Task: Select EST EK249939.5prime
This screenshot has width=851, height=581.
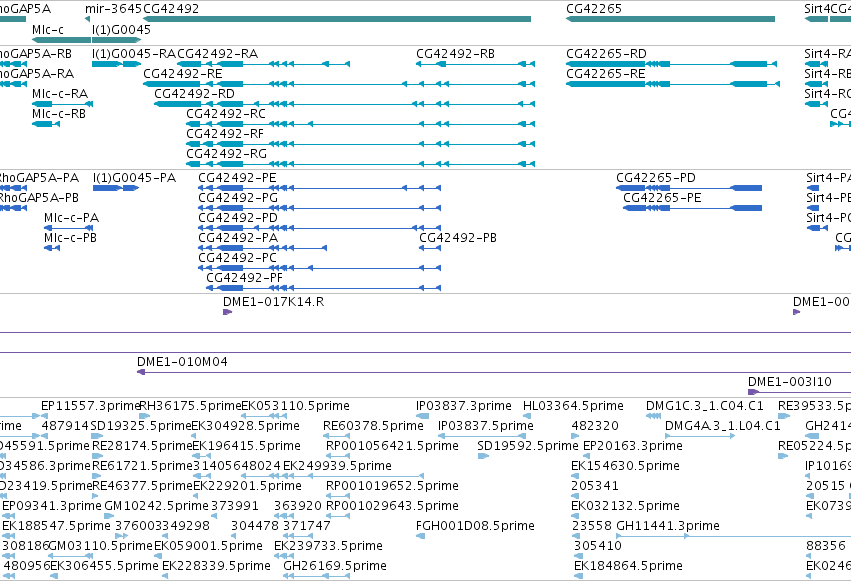Action: pos(337,467)
